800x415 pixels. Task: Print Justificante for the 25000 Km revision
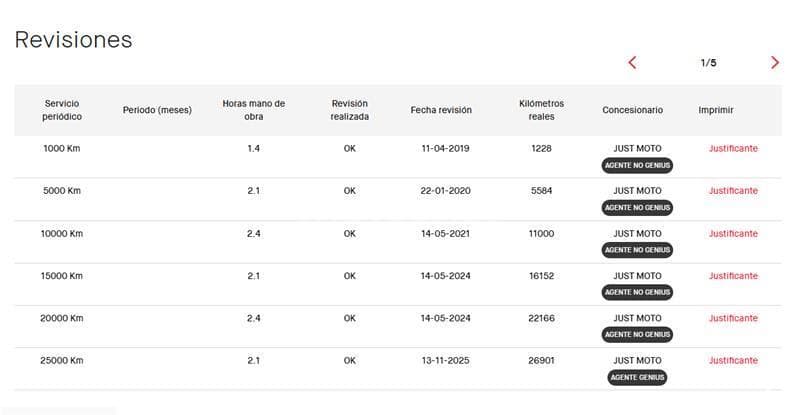pos(733,361)
